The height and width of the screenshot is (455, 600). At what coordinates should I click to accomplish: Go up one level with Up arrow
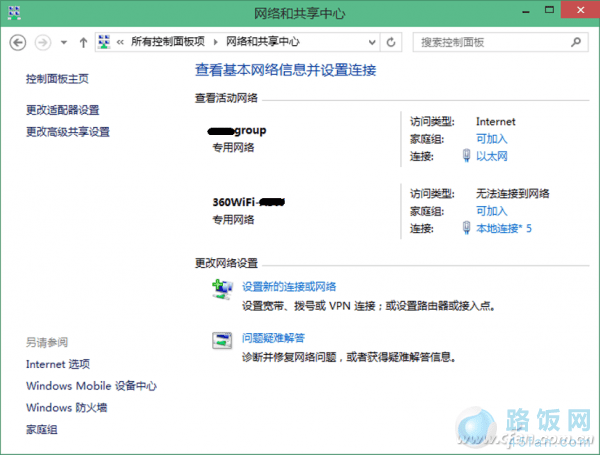(83, 42)
